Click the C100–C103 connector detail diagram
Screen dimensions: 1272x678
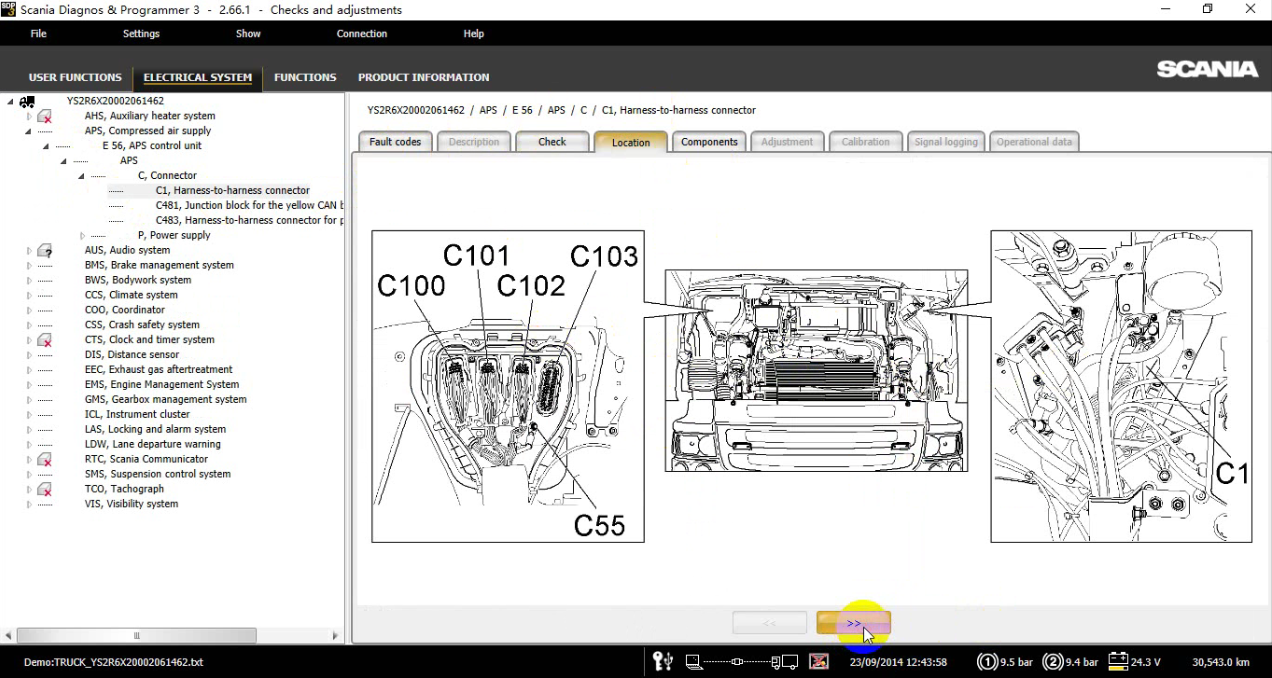(x=508, y=387)
